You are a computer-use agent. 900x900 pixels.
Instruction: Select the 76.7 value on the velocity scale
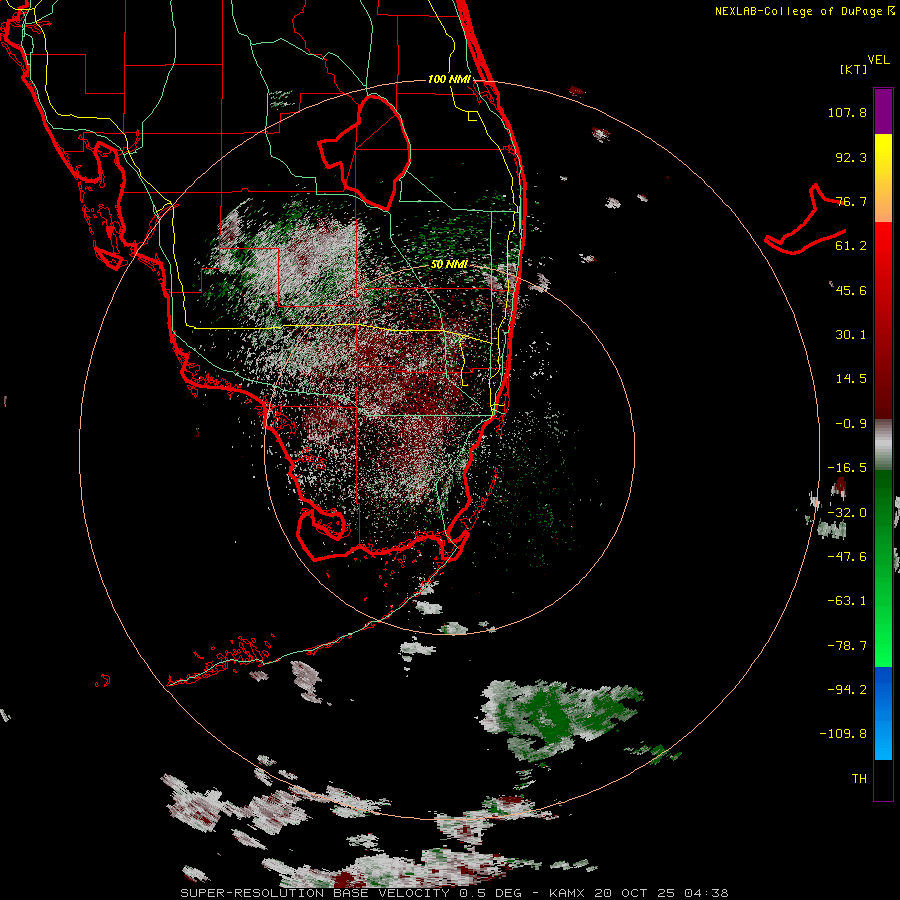pos(851,201)
